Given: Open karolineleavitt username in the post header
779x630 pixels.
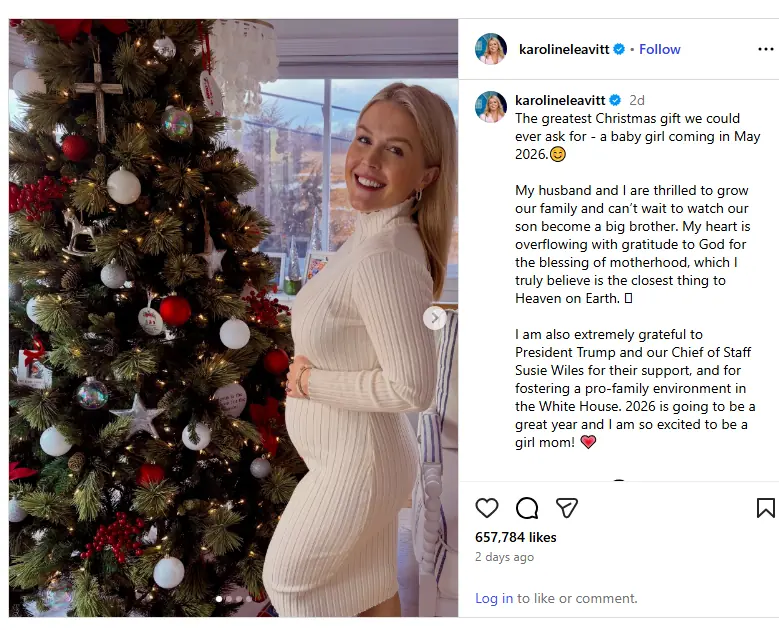Looking at the screenshot, I should point(565,49).
